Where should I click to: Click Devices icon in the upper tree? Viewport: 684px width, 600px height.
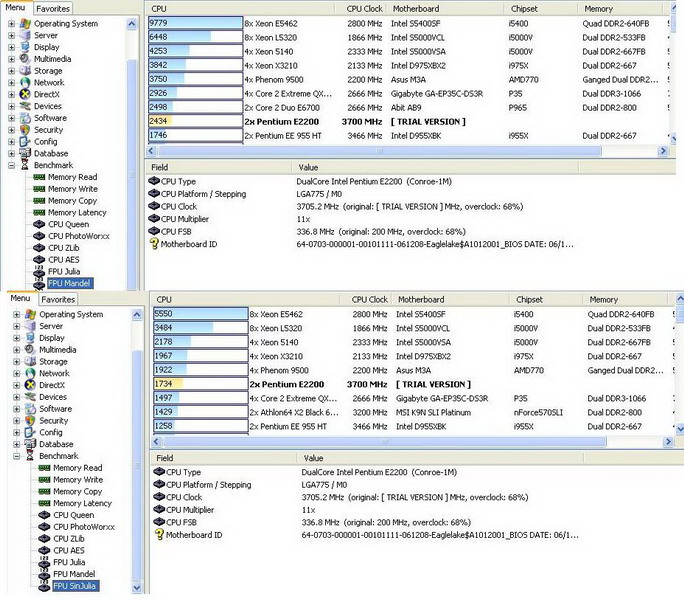25,106
